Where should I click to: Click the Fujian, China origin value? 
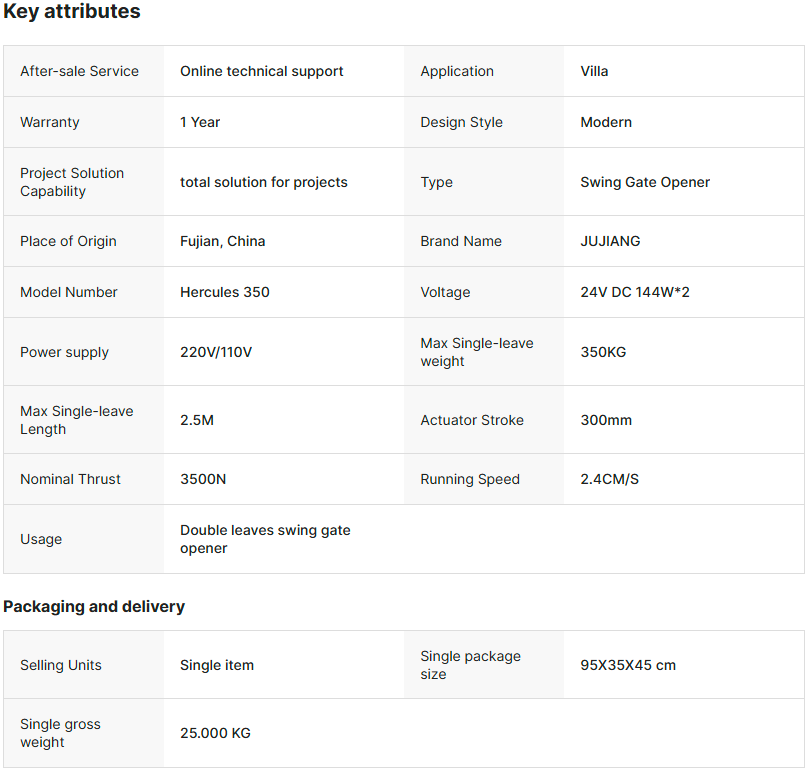222,241
